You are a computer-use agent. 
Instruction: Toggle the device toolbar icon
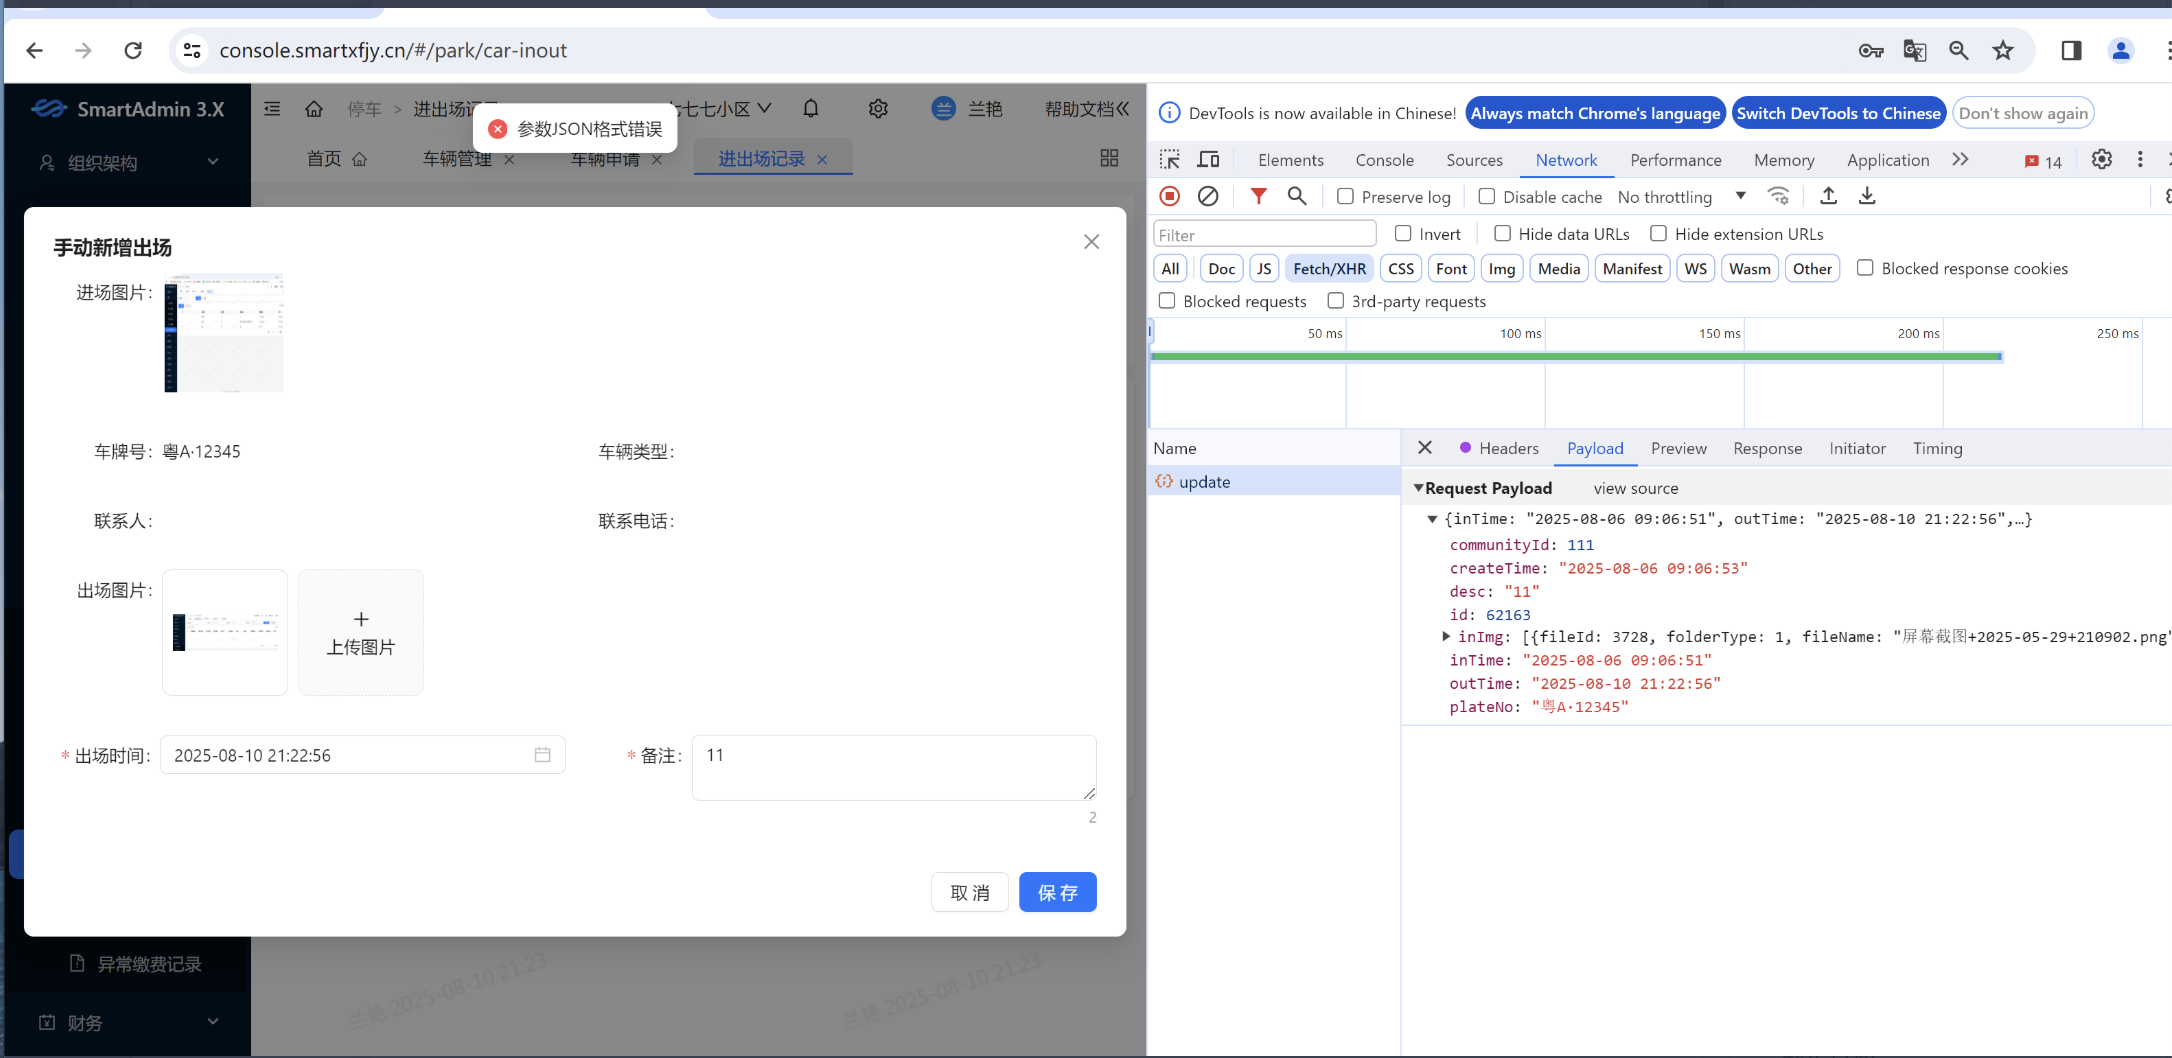tap(1208, 160)
